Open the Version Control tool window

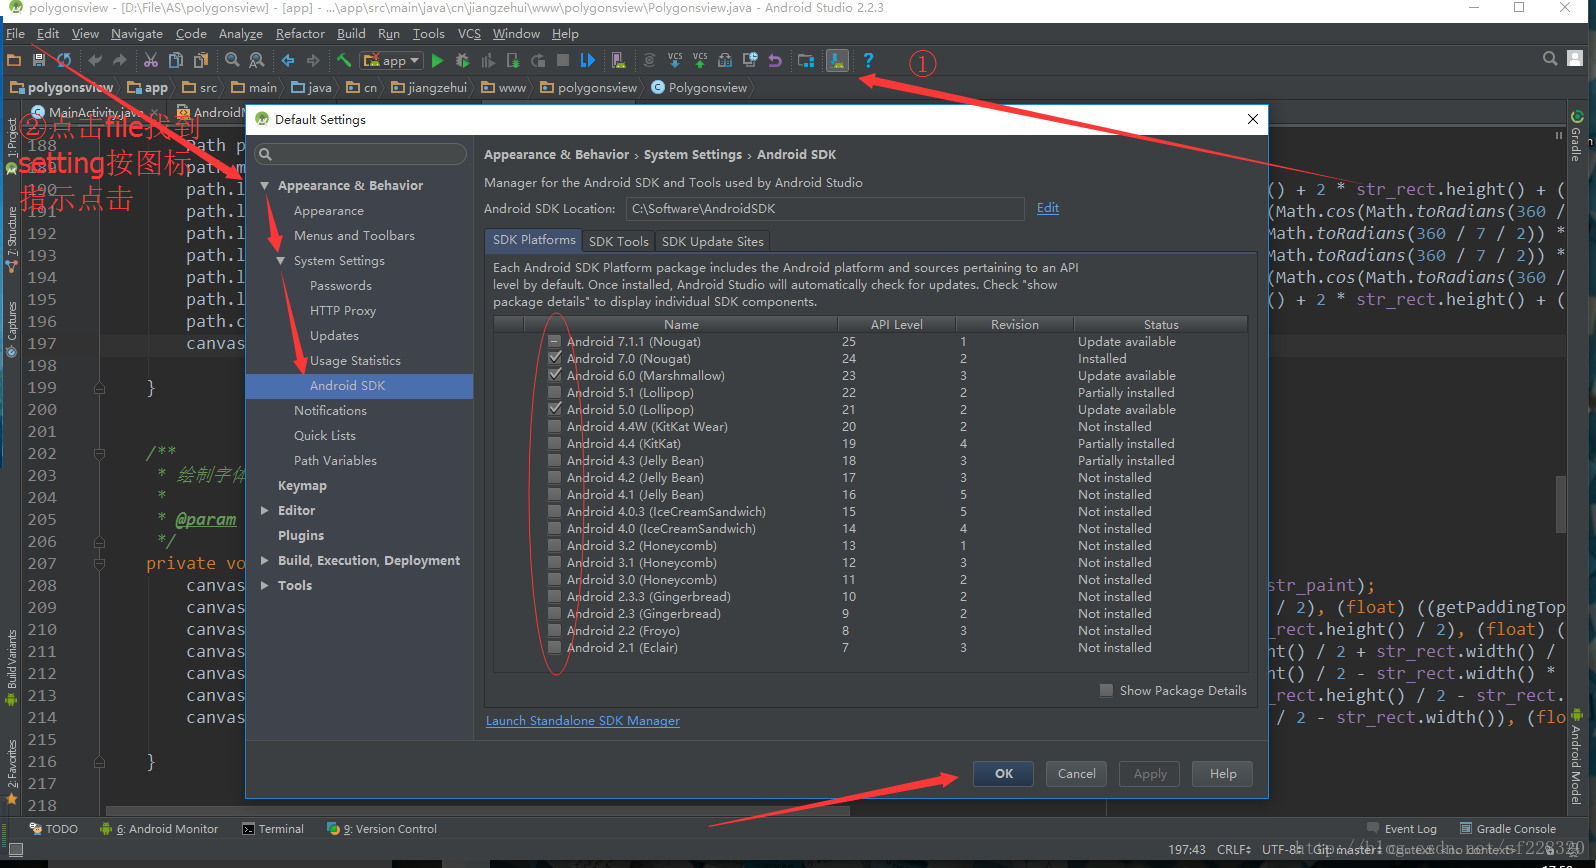(382, 829)
